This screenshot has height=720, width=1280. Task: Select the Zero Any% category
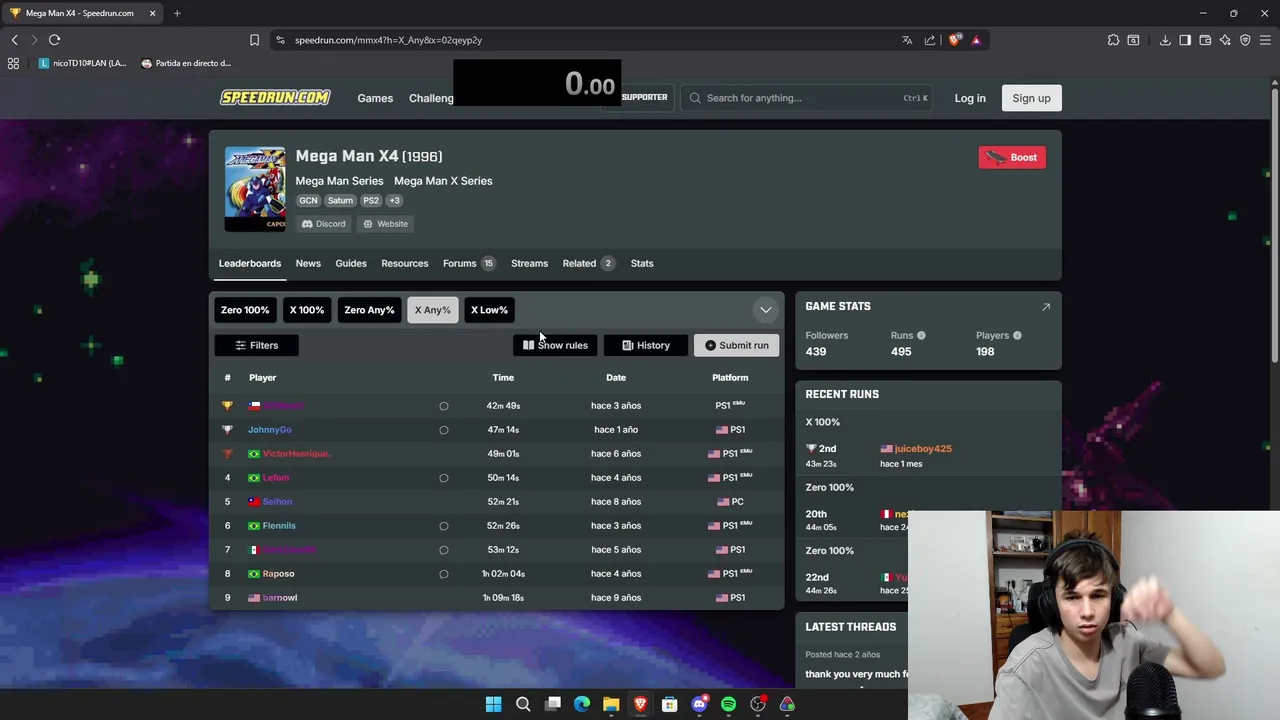point(369,310)
